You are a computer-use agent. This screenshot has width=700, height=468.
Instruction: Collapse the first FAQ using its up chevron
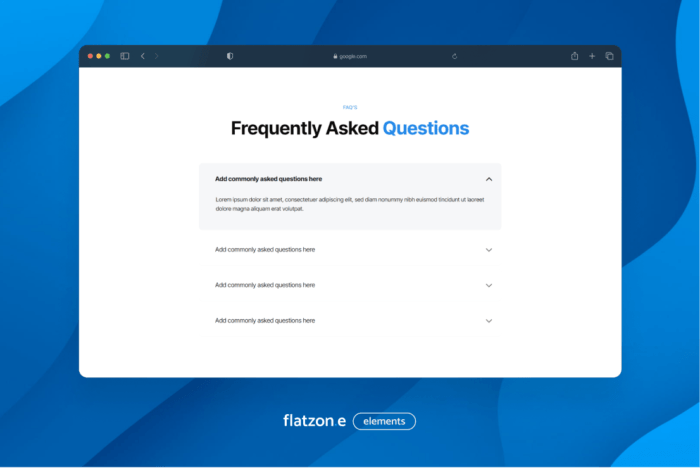coord(489,179)
